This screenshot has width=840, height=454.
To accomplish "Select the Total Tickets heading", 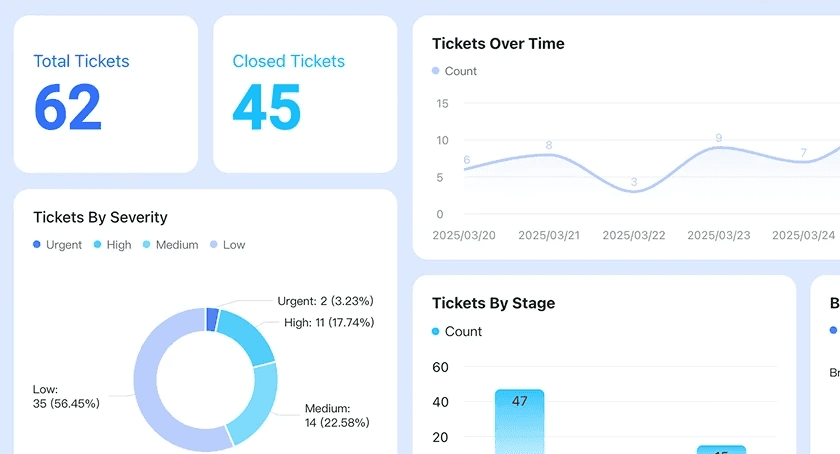I will 81,61.
